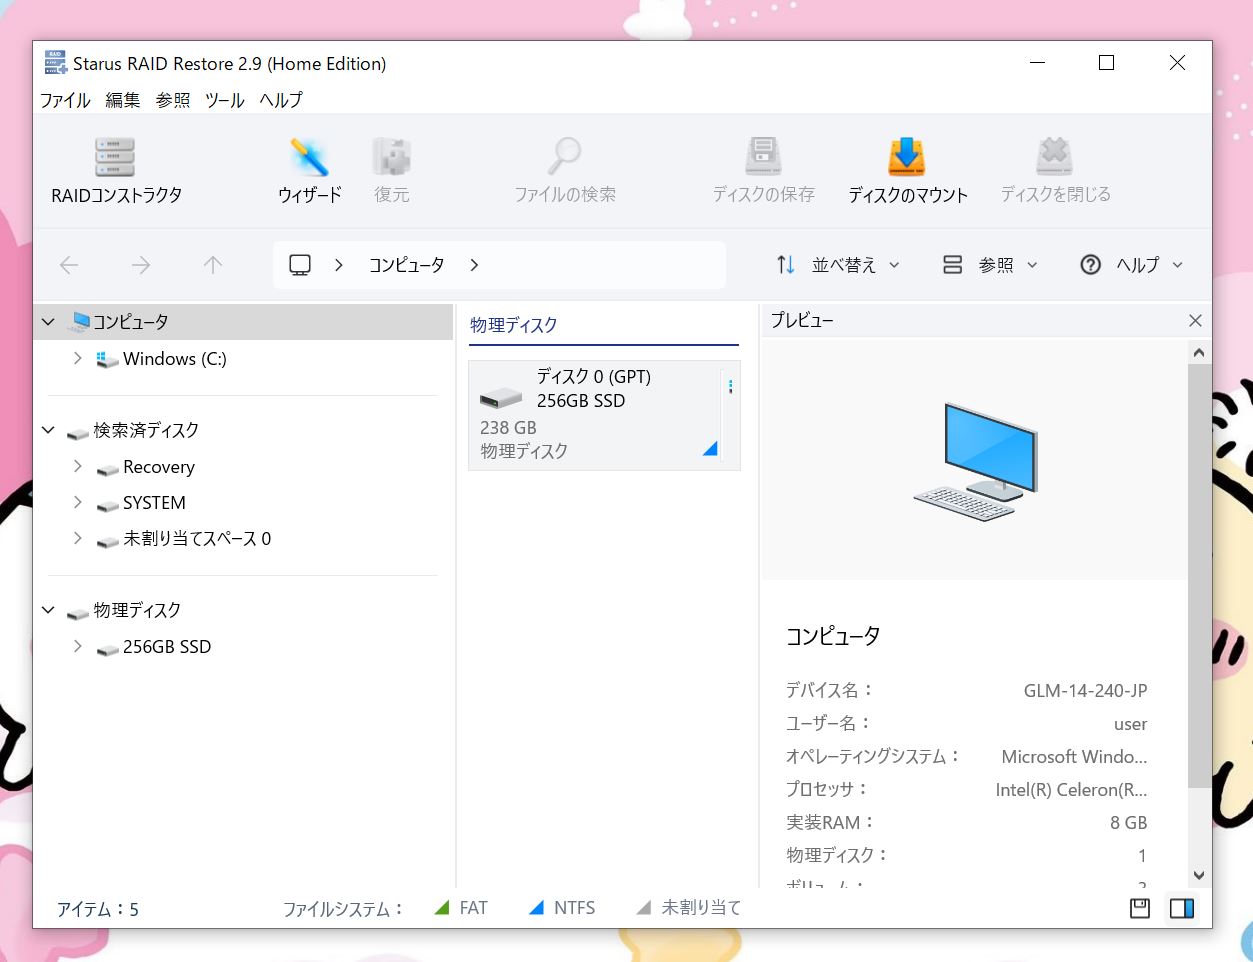The height and width of the screenshot is (962, 1253).
Task: Go back with the left arrow
Action: [x=69, y=265]
